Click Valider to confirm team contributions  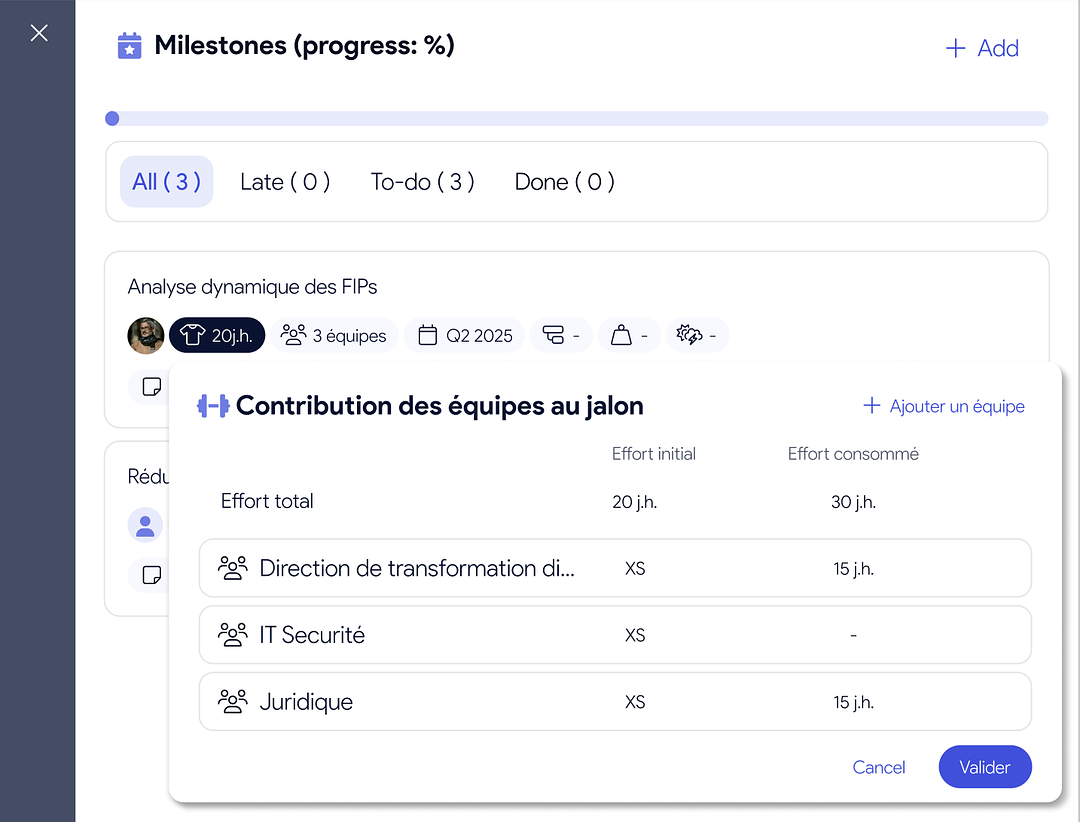point(985,767)
